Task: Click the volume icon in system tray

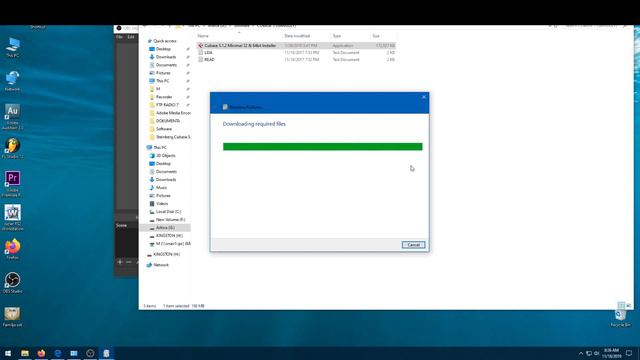Action: click(596, 353)
